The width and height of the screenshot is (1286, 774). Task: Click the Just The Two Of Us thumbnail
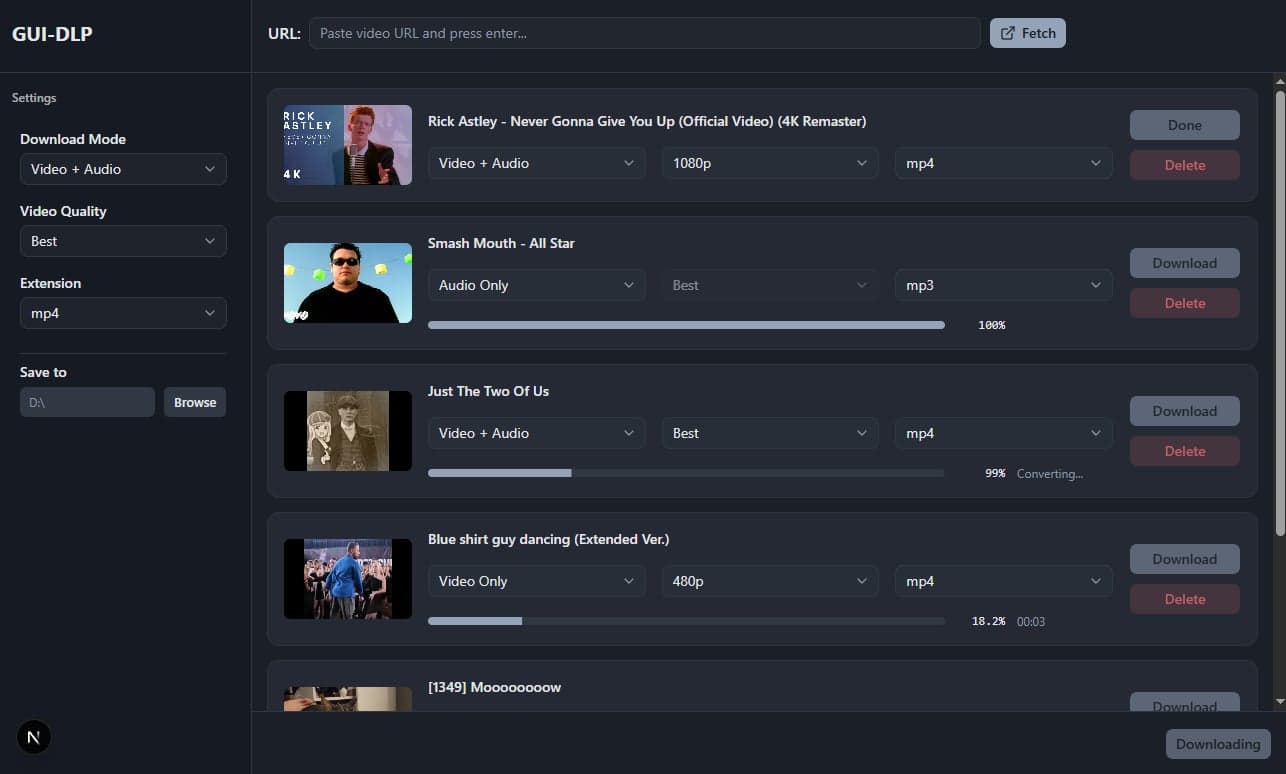[x=348, y=431]
